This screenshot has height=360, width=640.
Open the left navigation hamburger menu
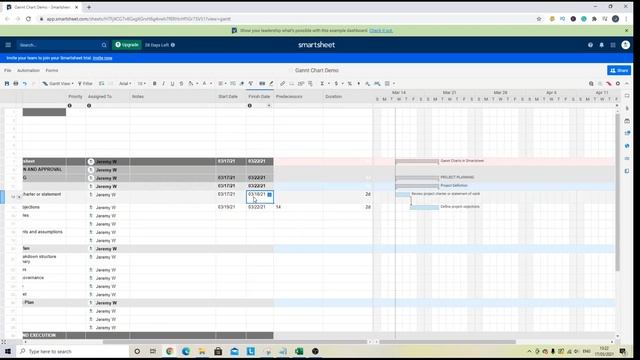(x=8, y=45)
